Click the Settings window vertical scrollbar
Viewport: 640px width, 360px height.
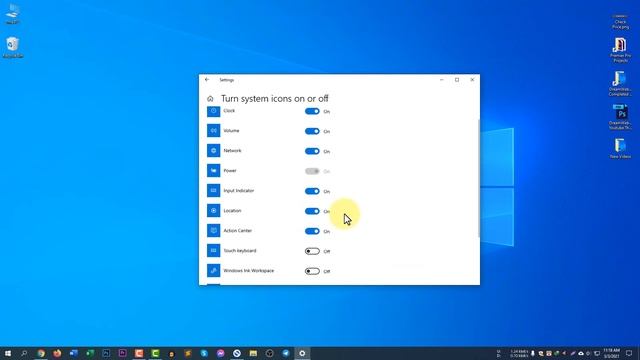[478, 178]
